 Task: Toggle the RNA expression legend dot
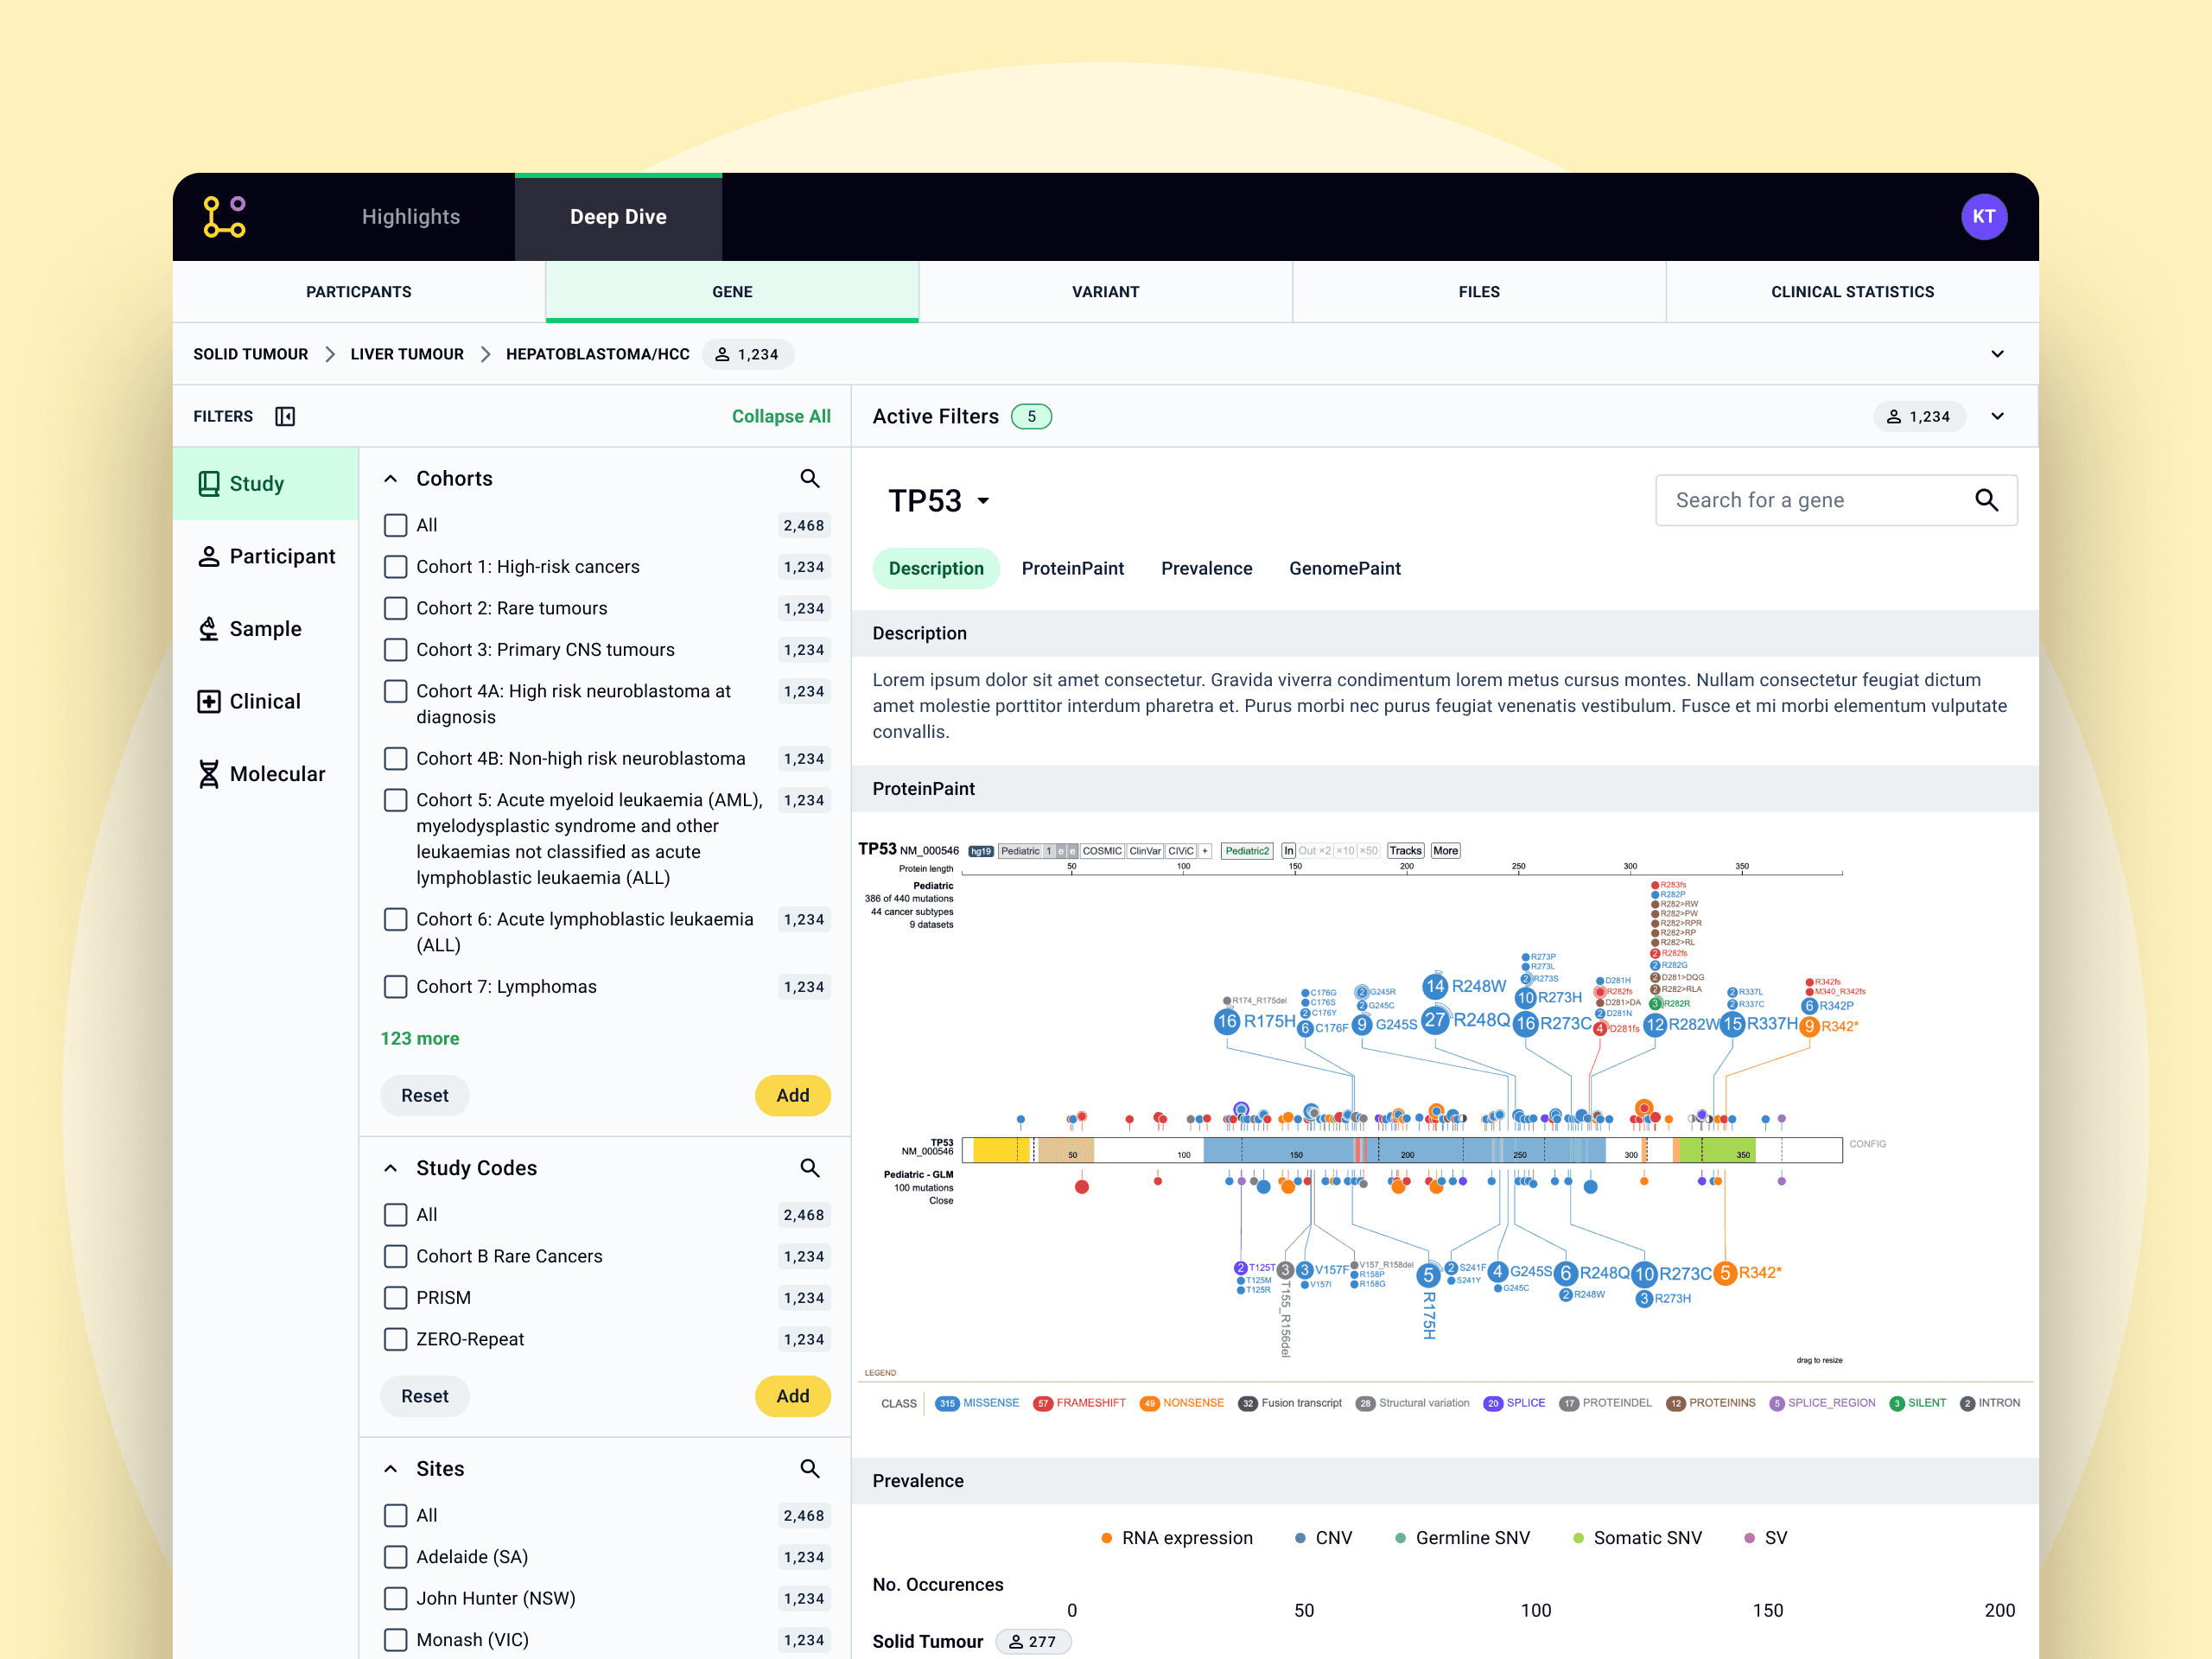[x=1107, y=1539]
